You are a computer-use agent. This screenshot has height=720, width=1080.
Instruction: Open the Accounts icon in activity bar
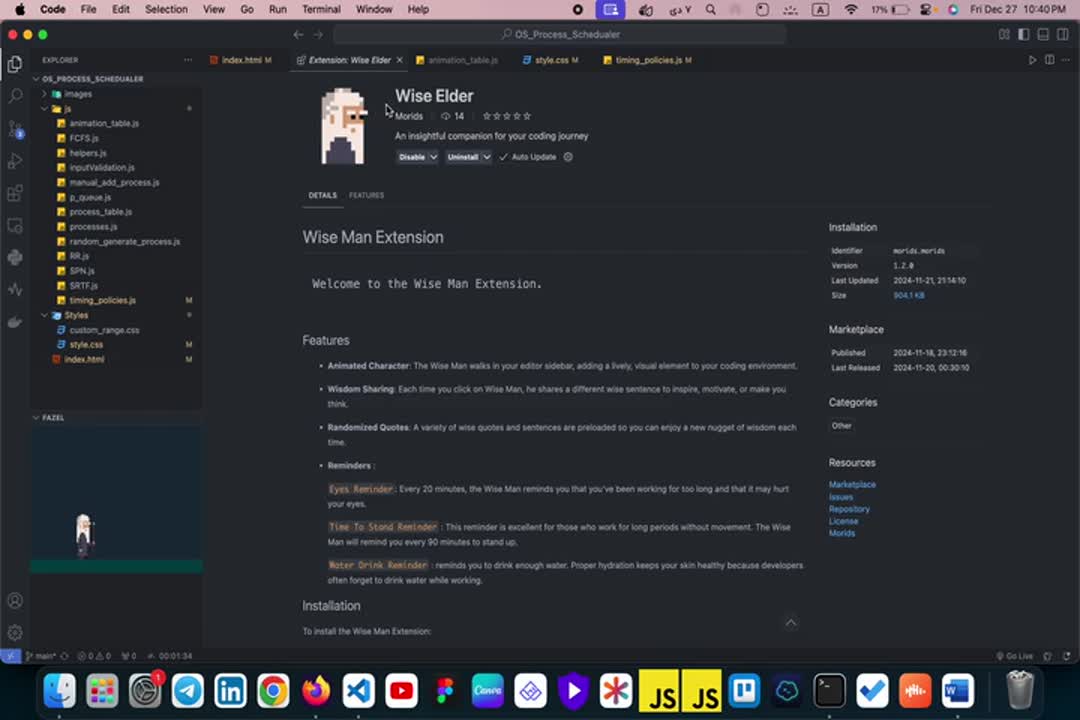pos(14,601)
